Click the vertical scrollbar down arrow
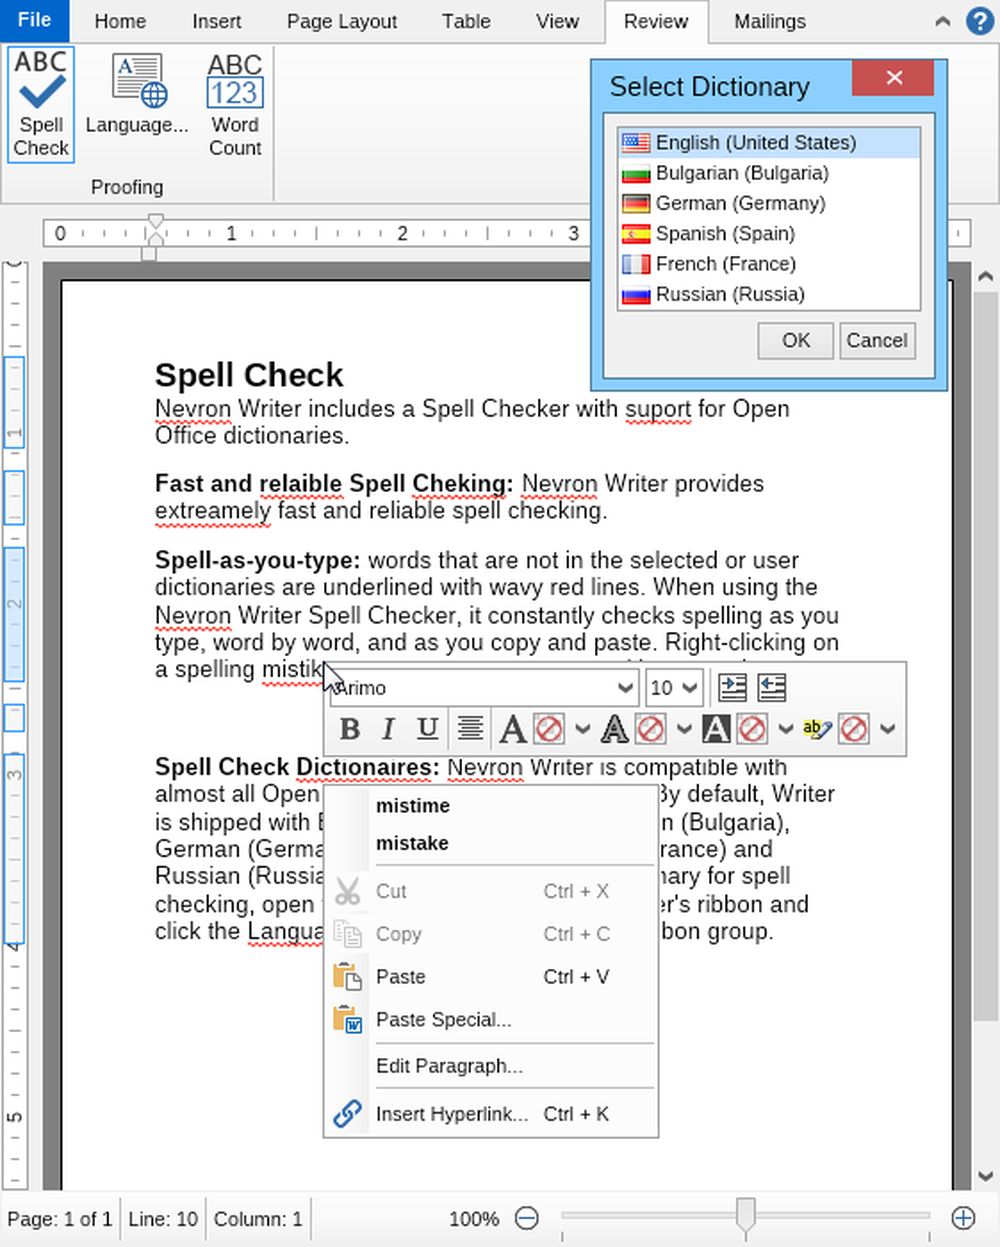This screenshot has height=1247, width=1000. pyautogui.click(x=985, y=1176)
